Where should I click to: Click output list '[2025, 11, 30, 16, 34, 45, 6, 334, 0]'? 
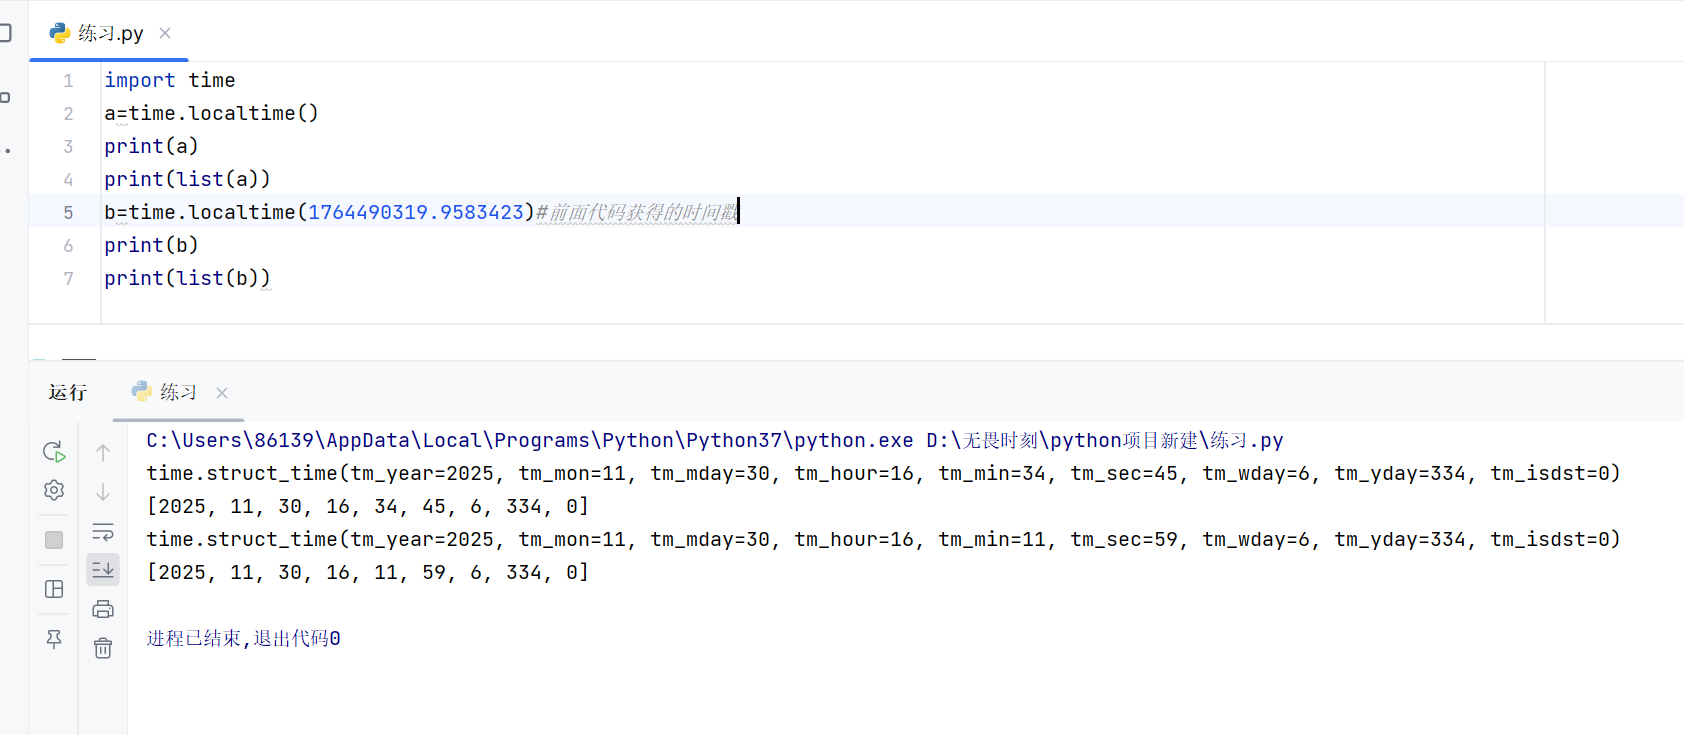tap(368, 507)
